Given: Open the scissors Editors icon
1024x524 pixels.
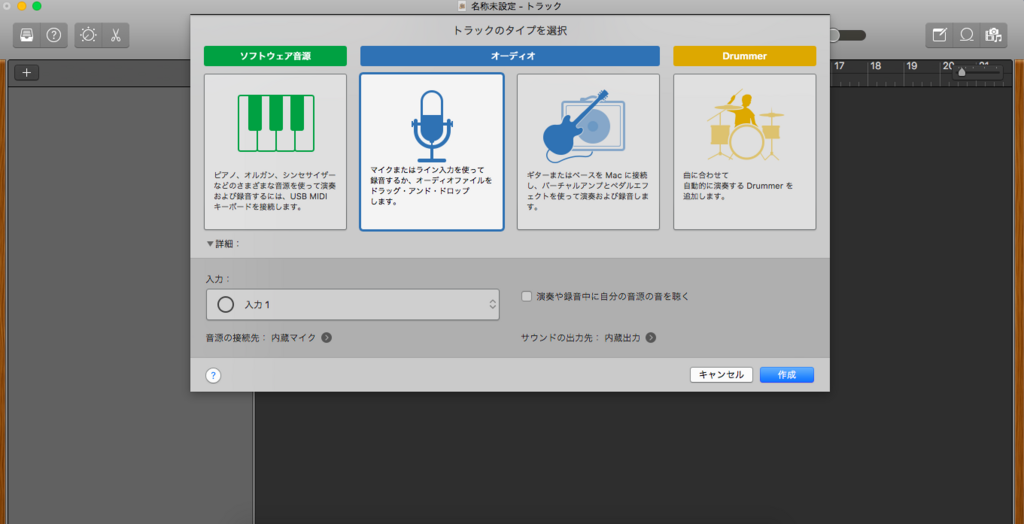Looking at the screenshot, I should tap(116, 35).
